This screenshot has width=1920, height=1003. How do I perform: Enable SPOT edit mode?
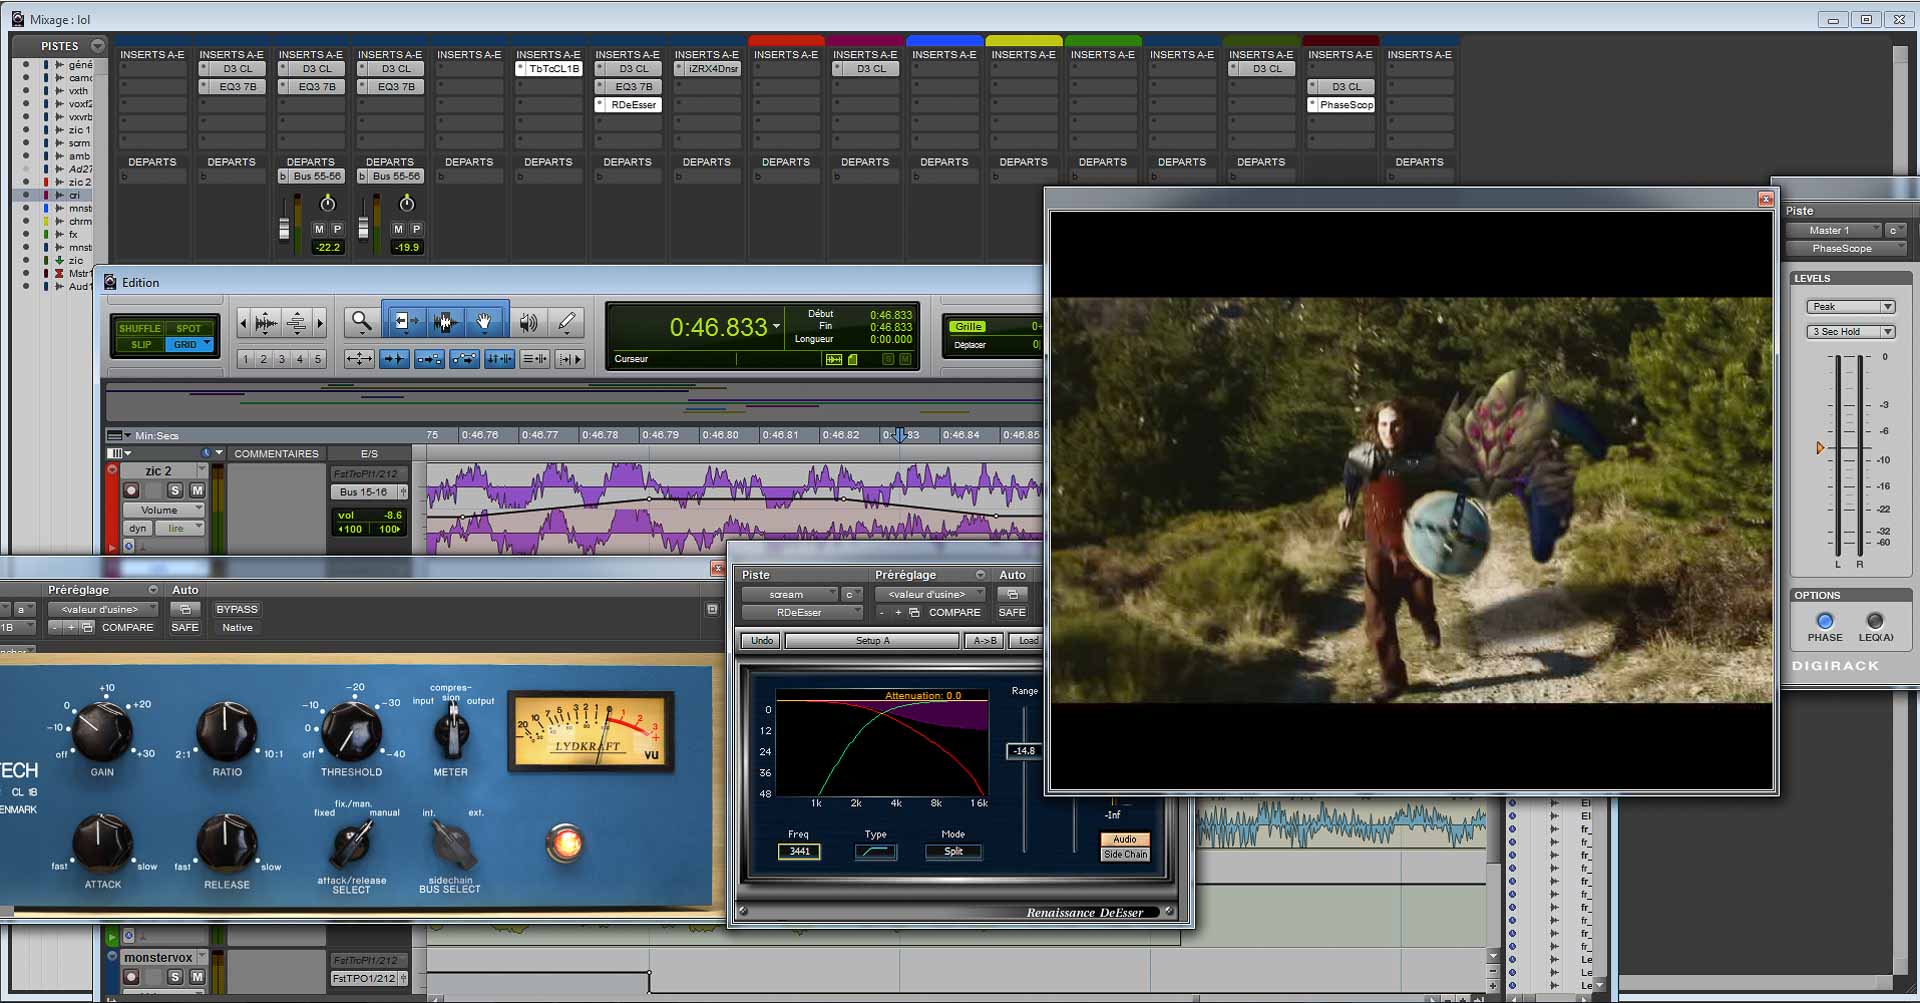[x=188, y=328]
